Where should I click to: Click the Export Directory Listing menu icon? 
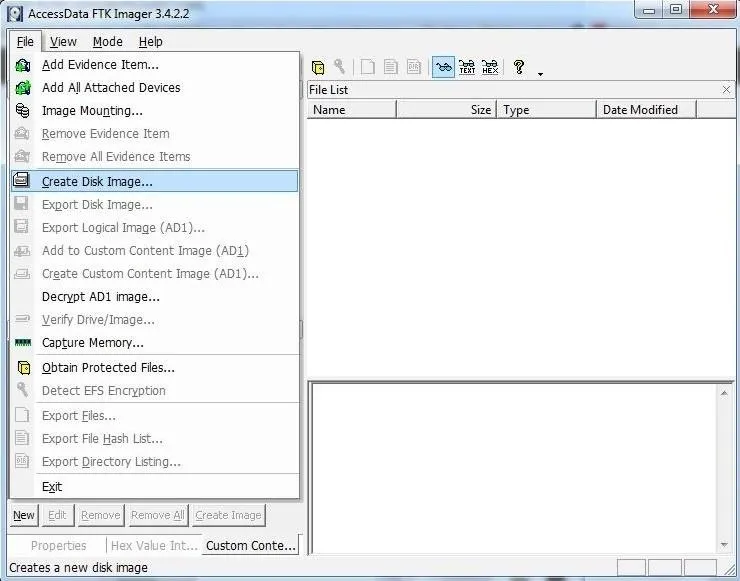click(x=22, y=461)
